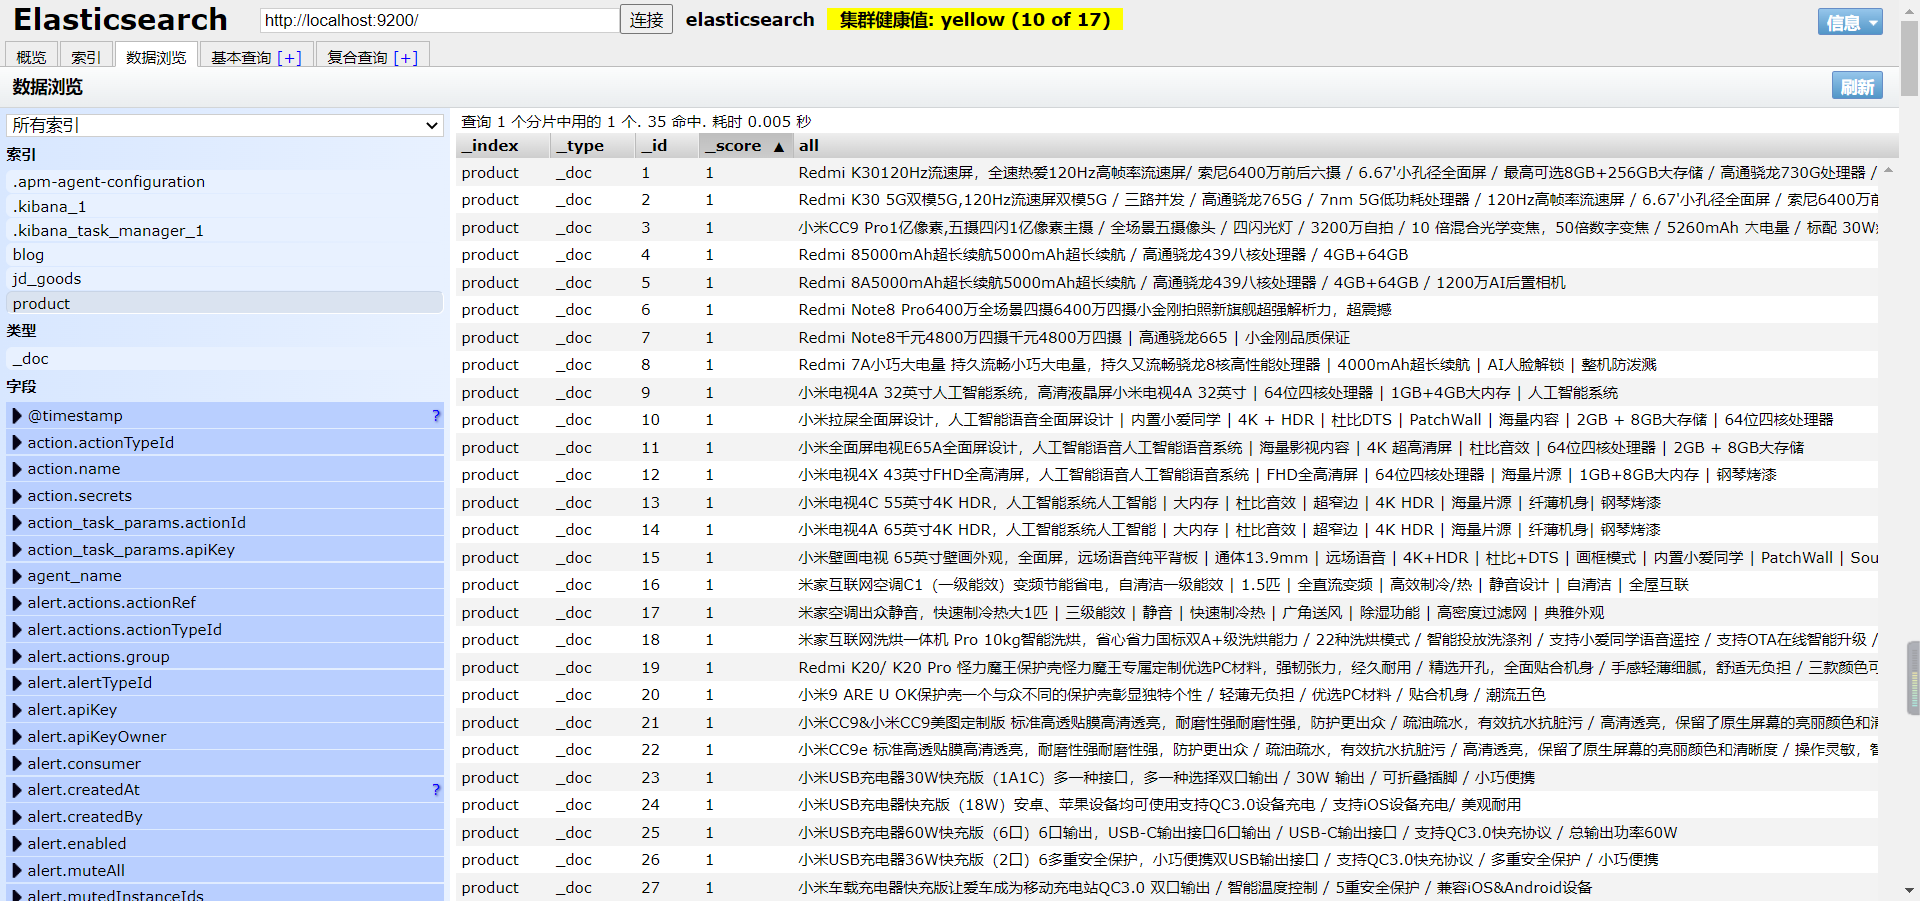
Task: Click the cluster health yellow status badge
Action: 975,20
